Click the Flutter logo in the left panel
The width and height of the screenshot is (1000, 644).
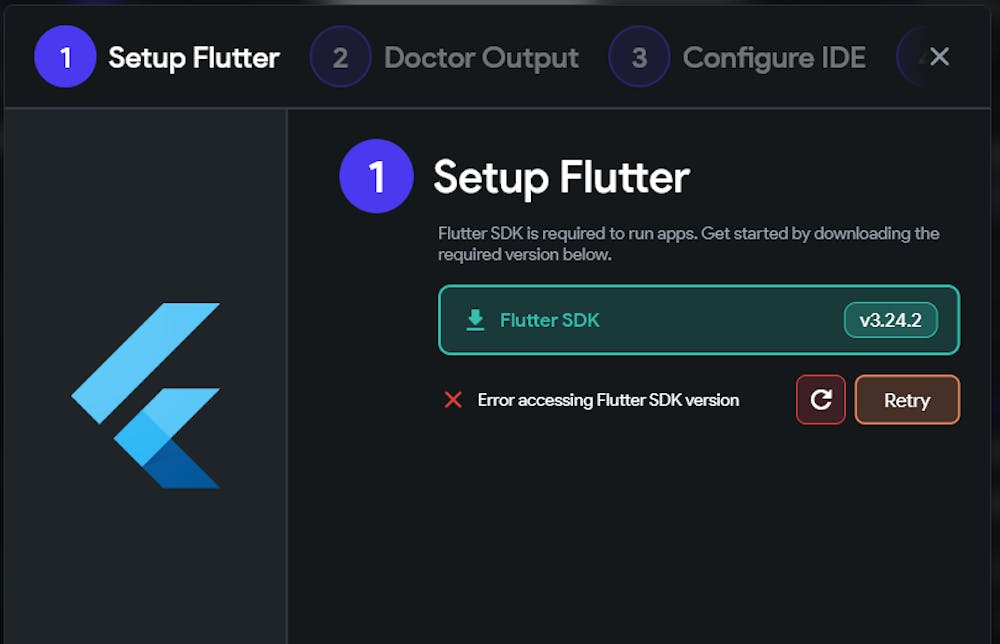coord(146,395)
